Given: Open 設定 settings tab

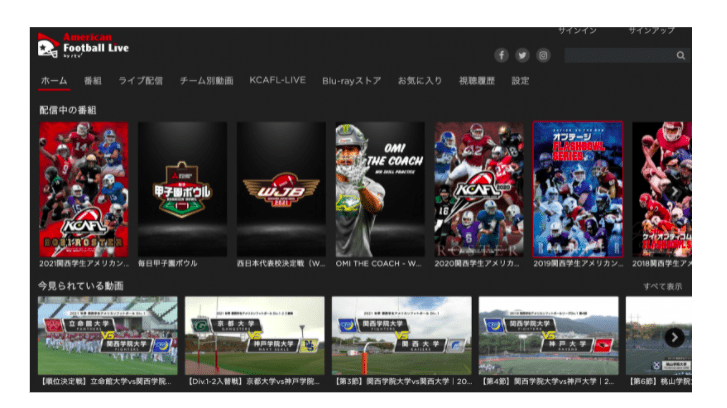Looking at the screenshot, I should 520,81.
